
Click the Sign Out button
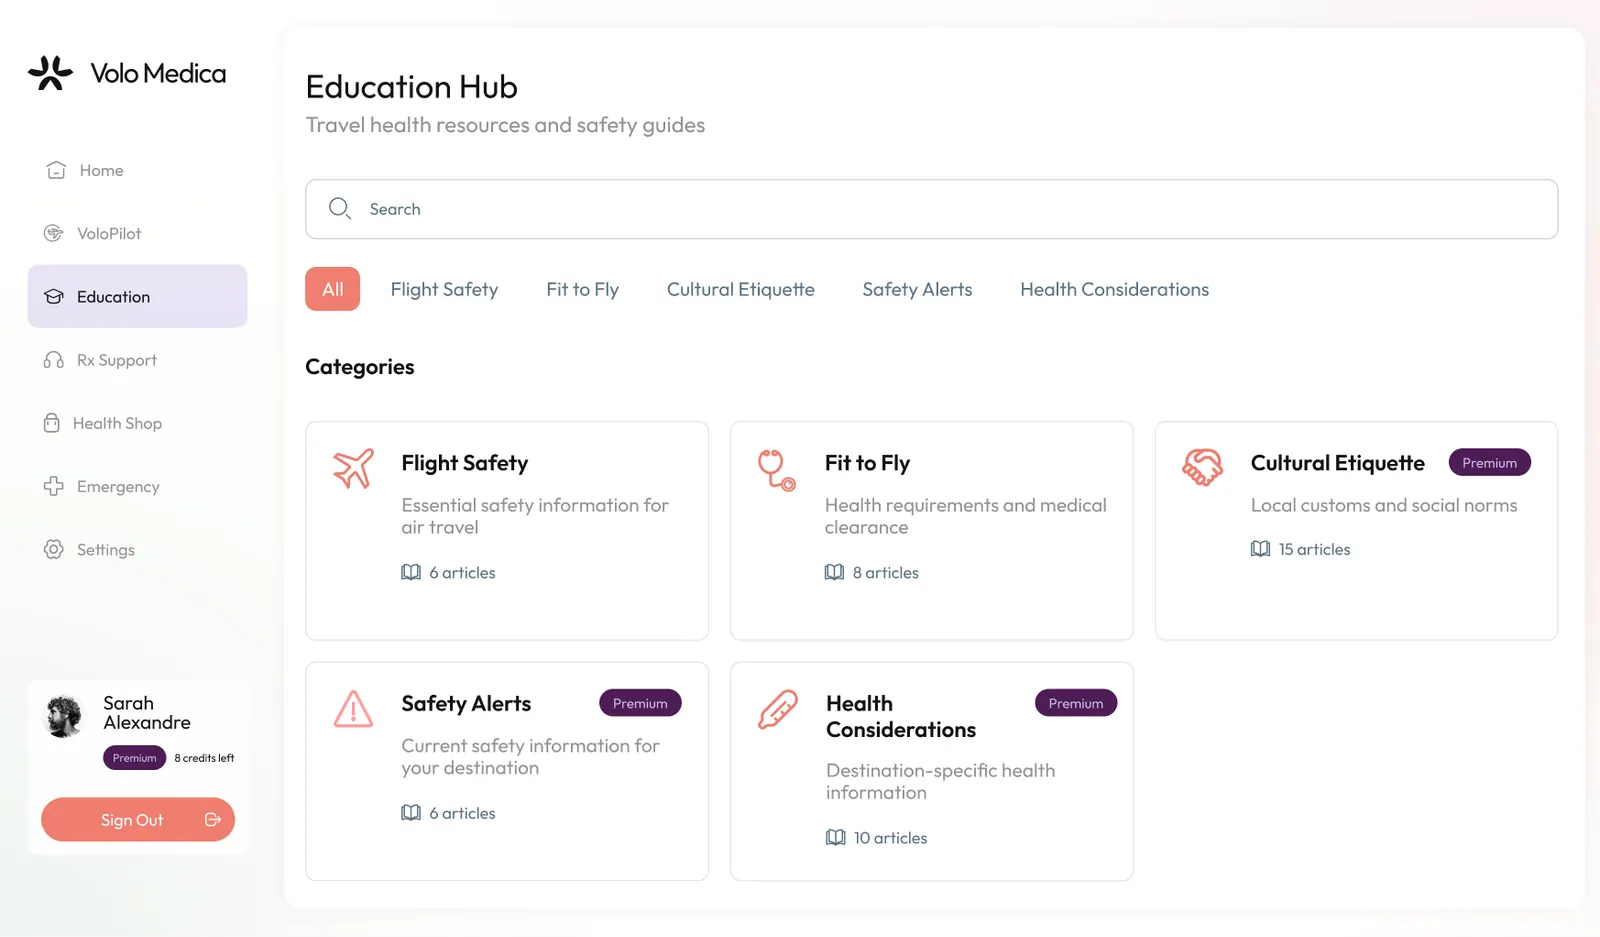pyautogui.click(x=138, y=820)
